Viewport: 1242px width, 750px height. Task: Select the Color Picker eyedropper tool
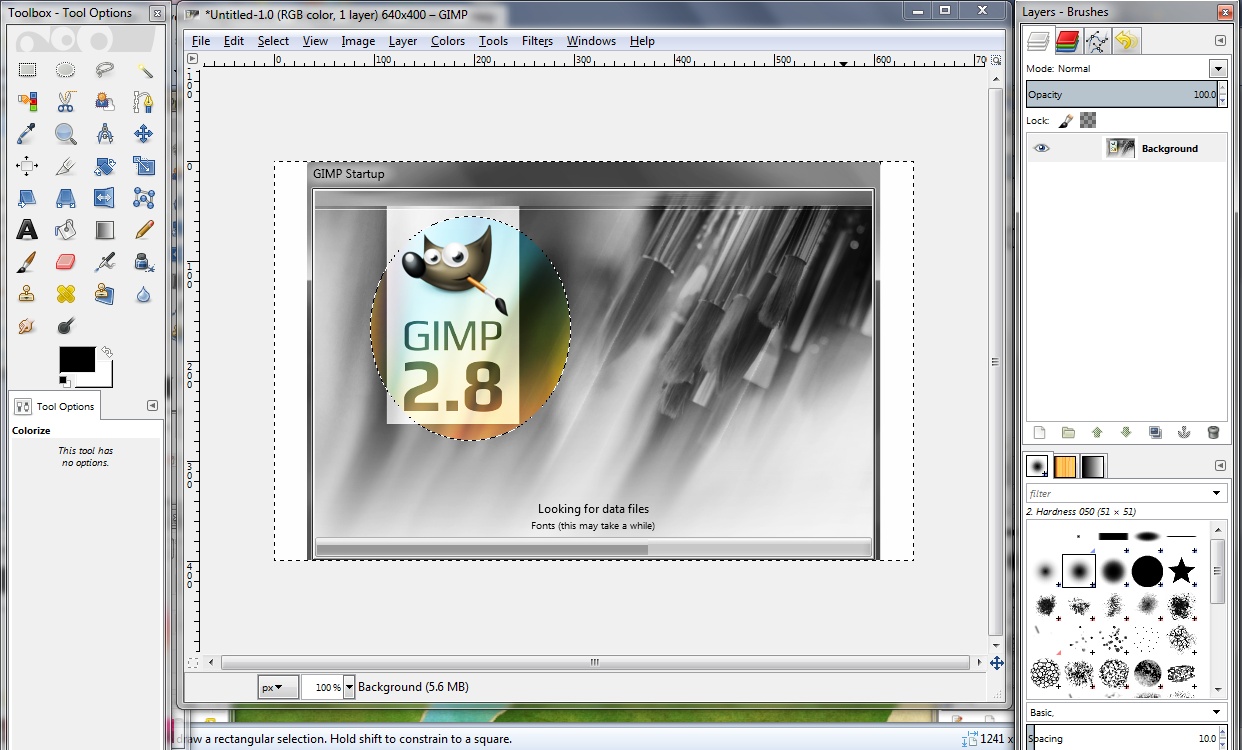pyautogui.click(x=27, y=133)
